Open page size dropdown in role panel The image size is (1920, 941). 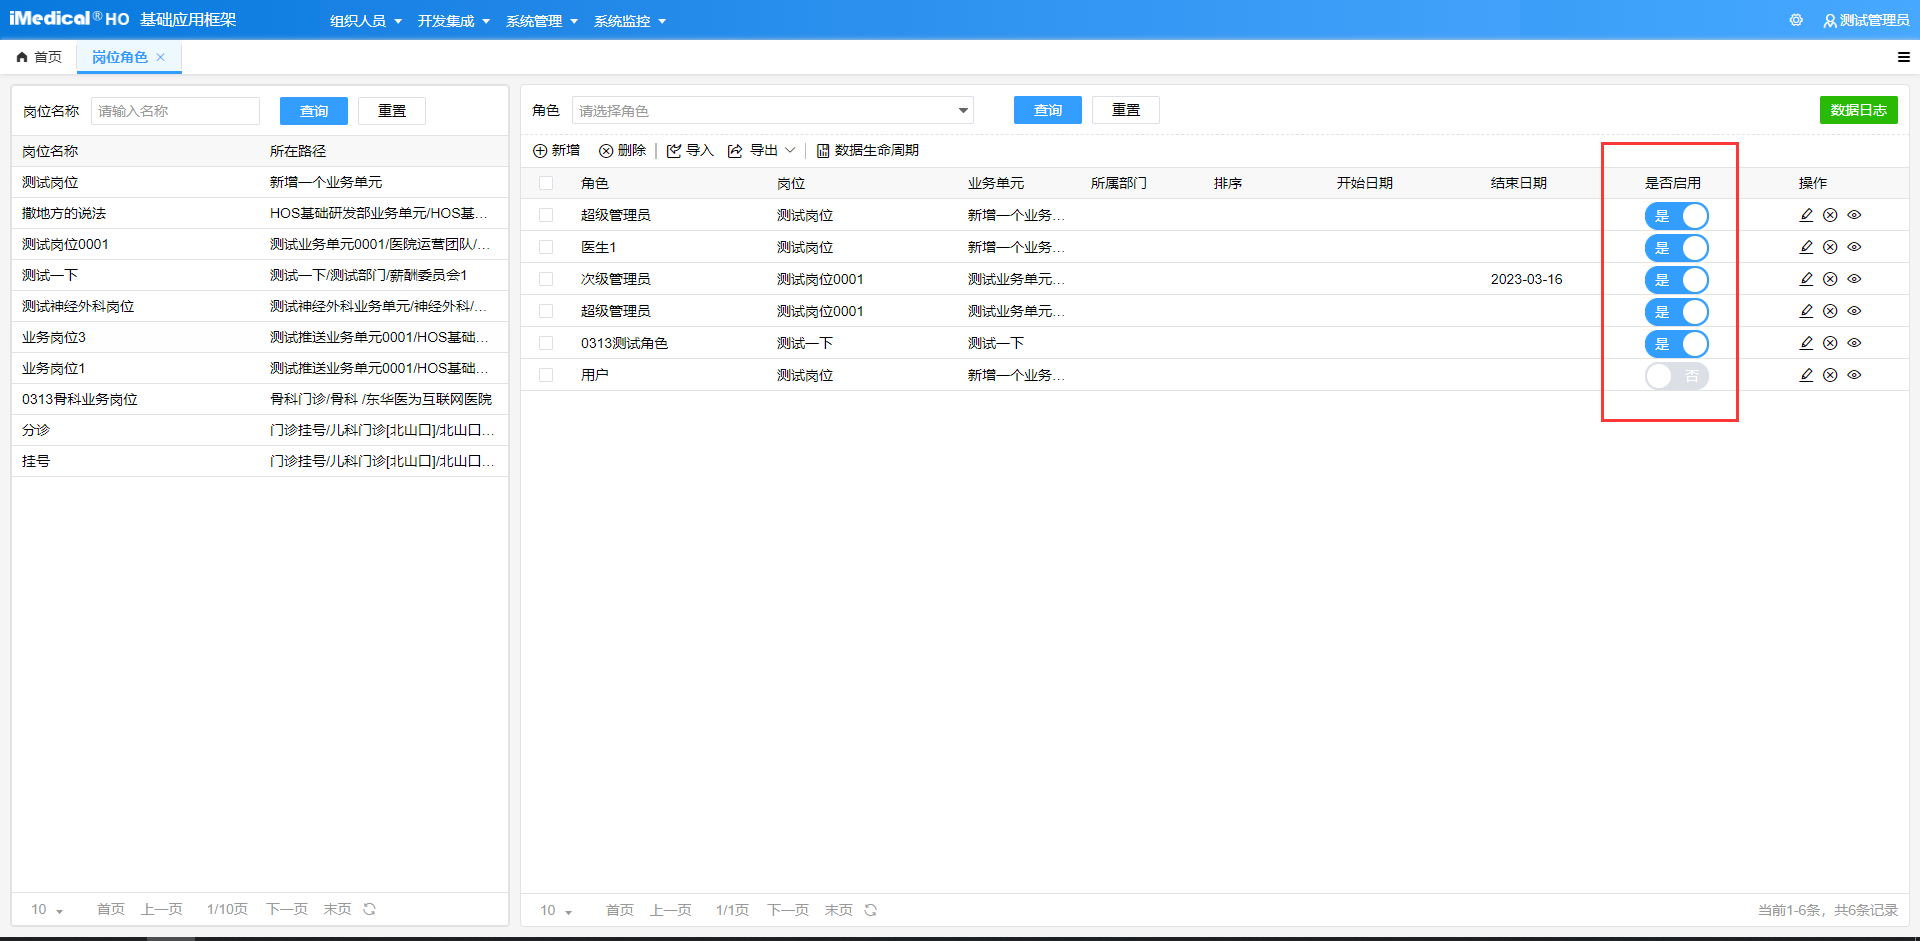pyautogui.click(x=556, y=910)
